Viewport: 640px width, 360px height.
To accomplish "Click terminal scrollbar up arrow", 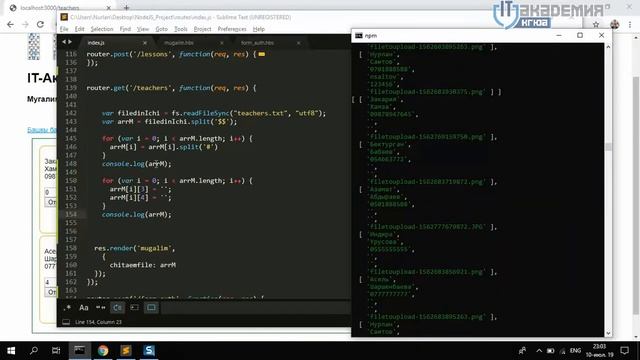I will point(608,47).
